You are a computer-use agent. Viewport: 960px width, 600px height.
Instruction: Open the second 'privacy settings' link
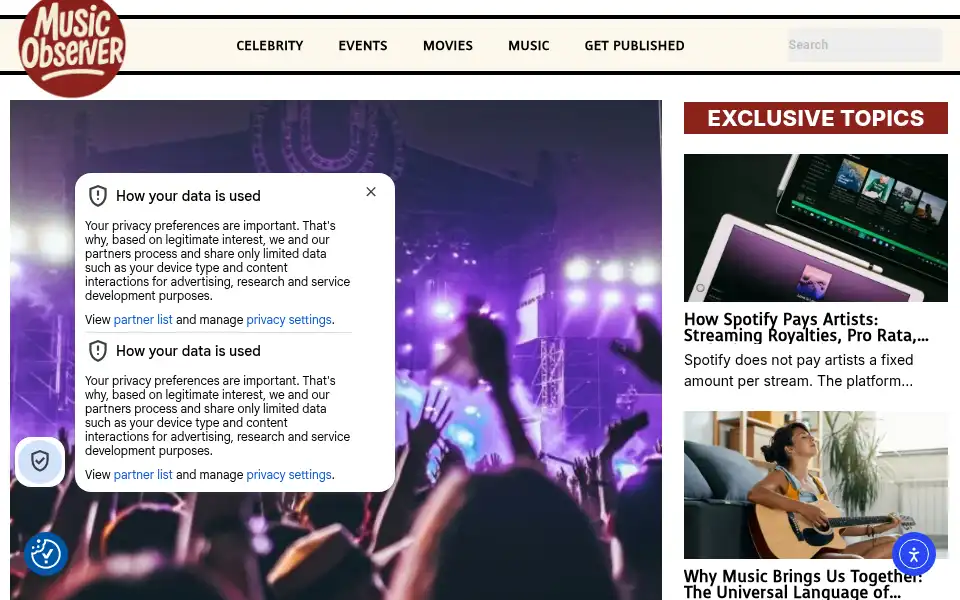[x=289, y=474]
